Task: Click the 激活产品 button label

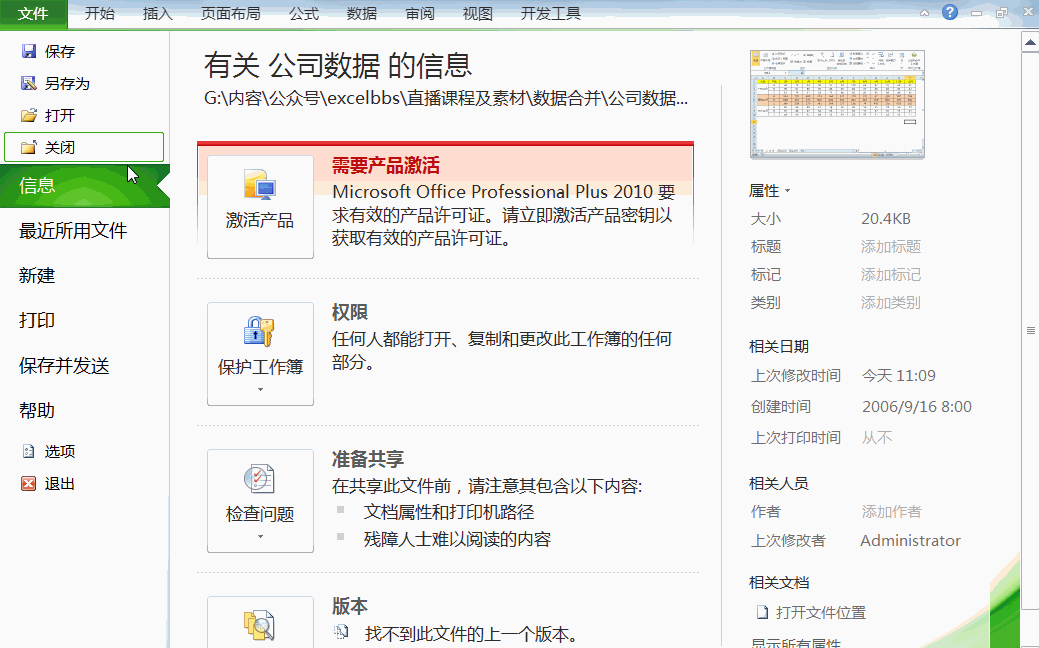Action: point(260,220)
